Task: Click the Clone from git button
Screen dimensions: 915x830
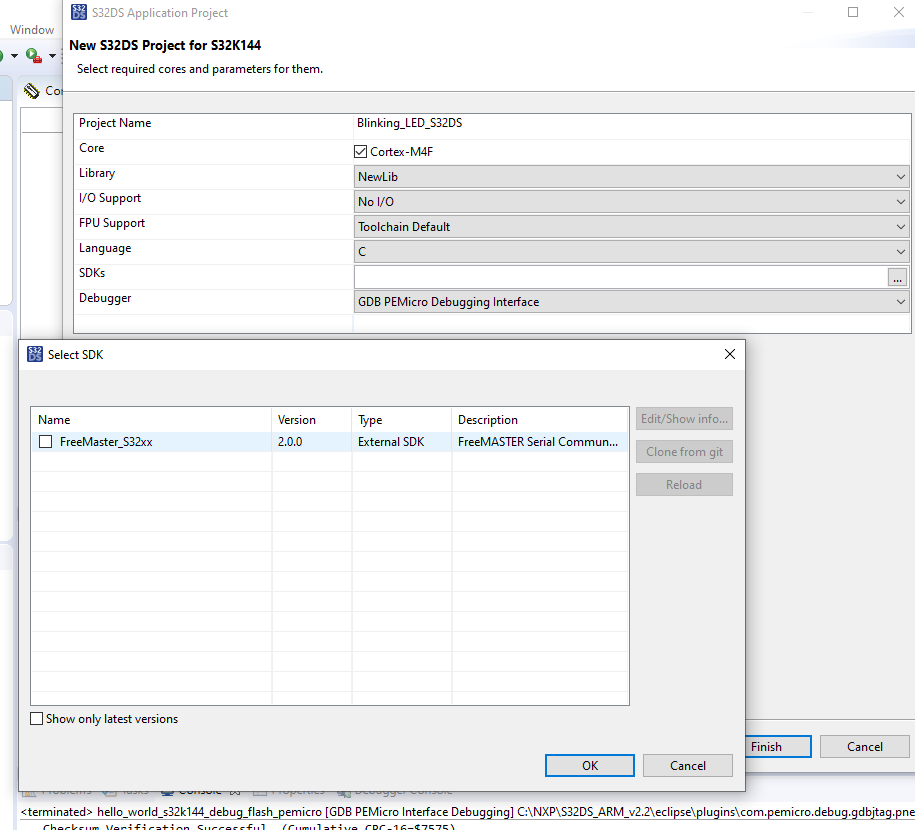Action: tap(684, 452)
